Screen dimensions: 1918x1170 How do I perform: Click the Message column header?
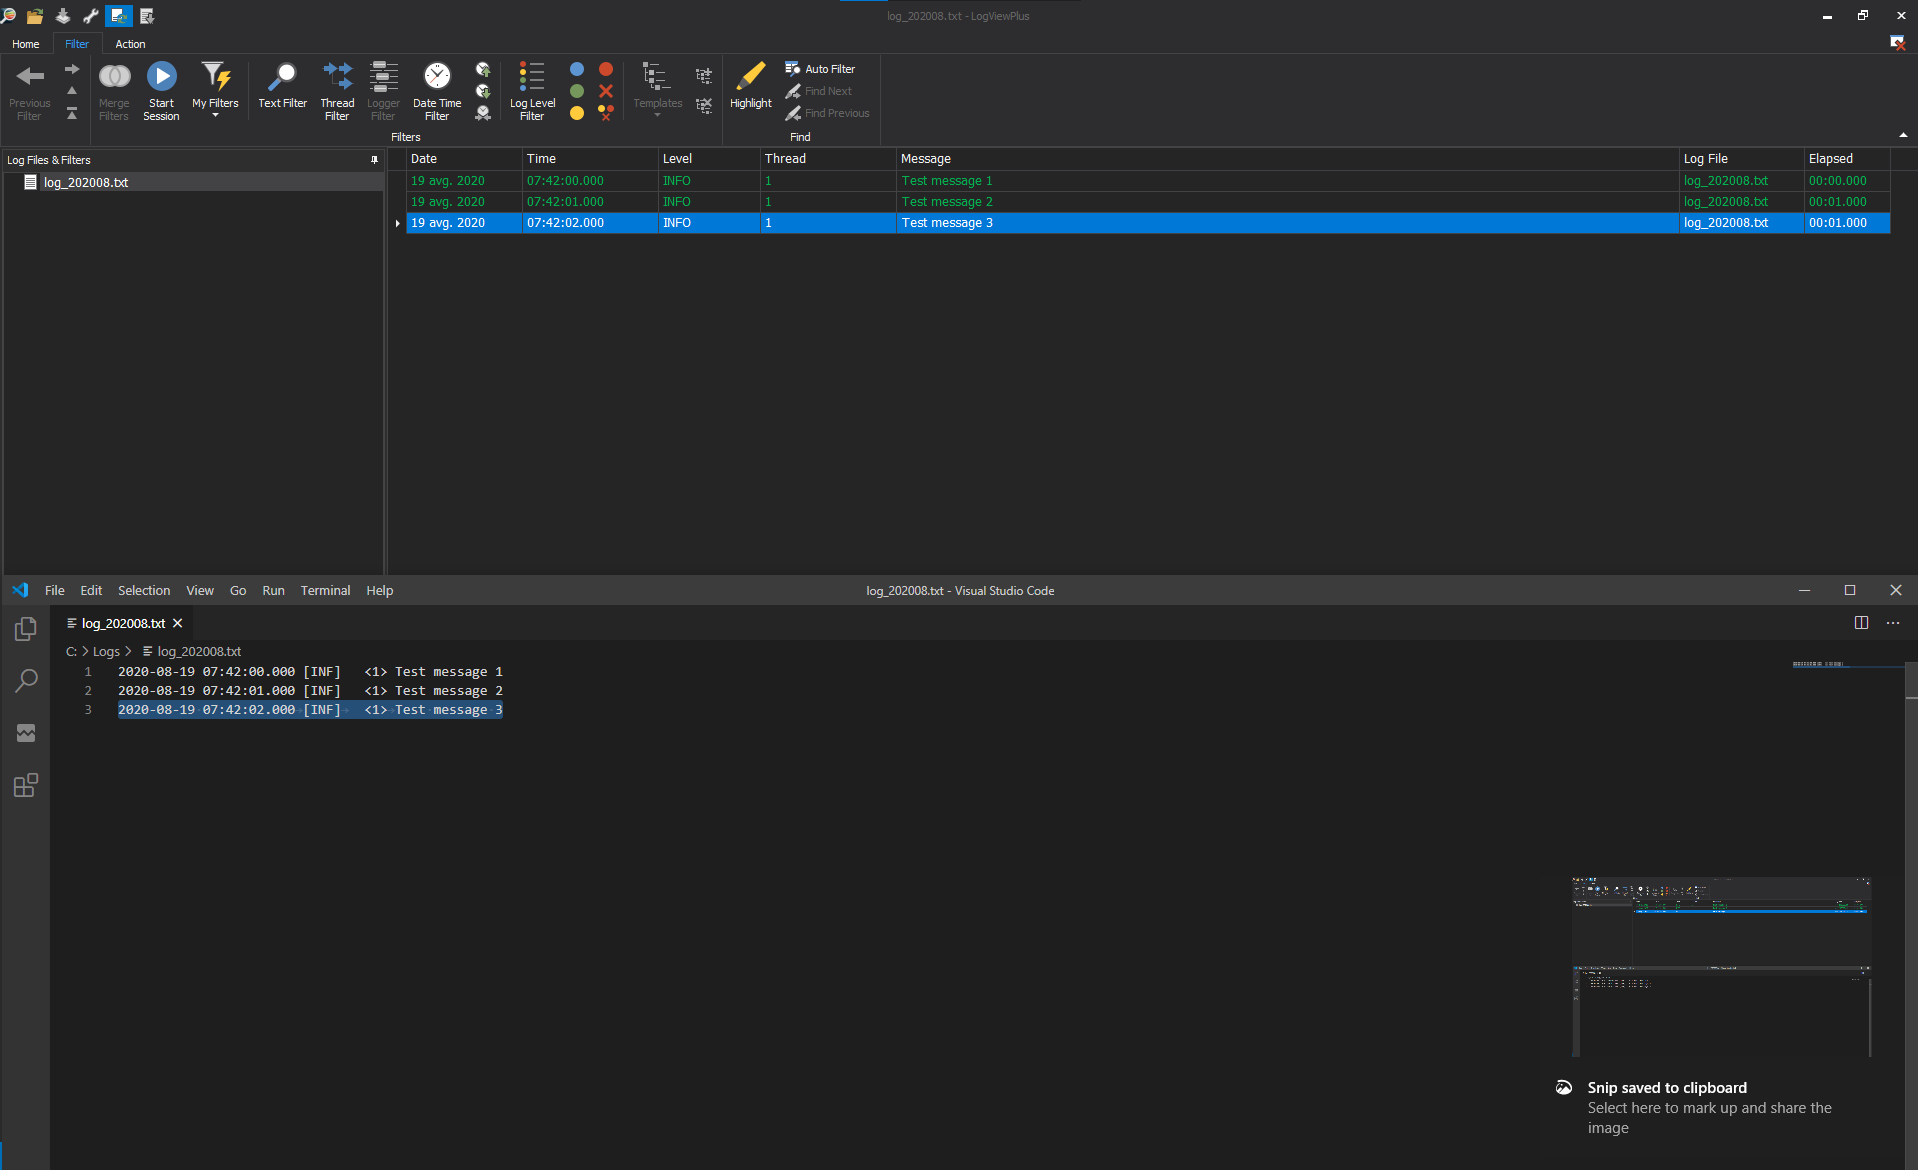1287,159
